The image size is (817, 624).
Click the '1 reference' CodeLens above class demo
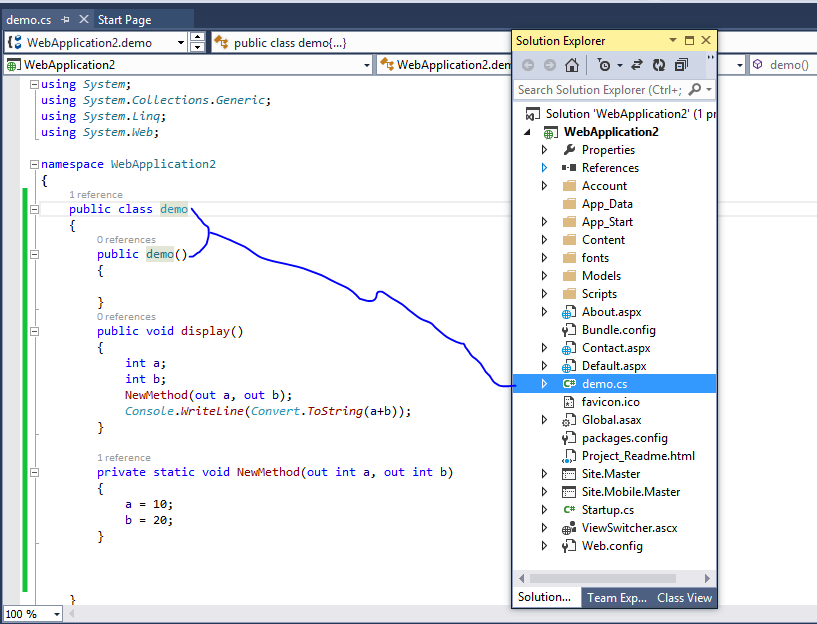click(96, 195)
